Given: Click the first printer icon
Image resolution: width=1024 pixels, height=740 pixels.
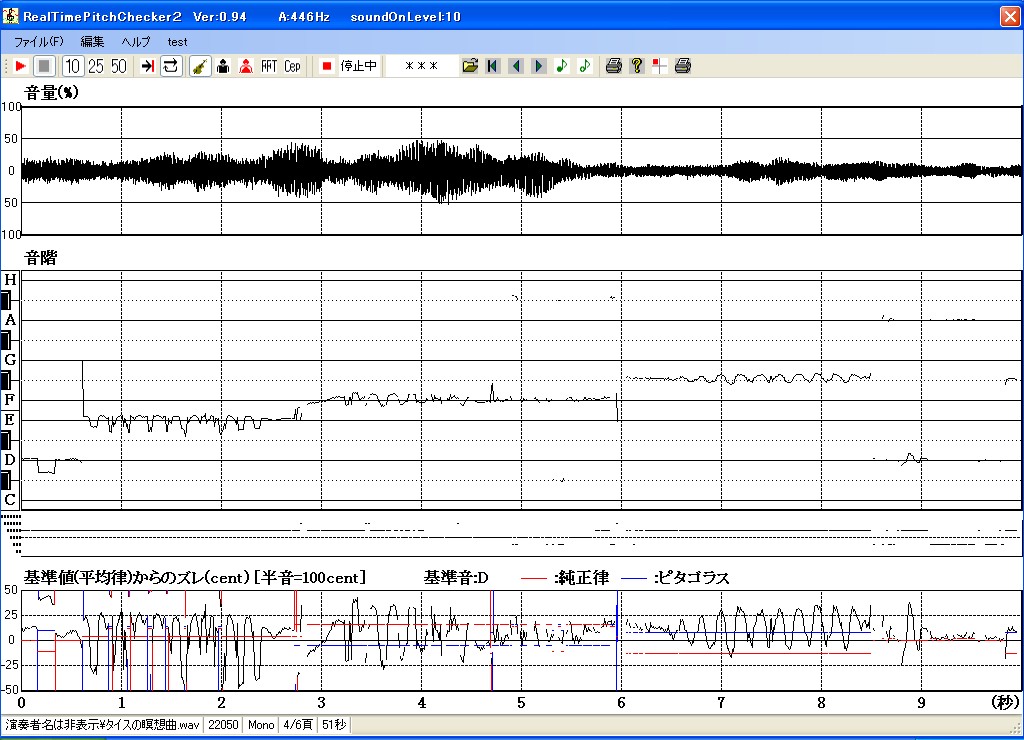Looking at the screenshot, I should [x=613, y=66].
